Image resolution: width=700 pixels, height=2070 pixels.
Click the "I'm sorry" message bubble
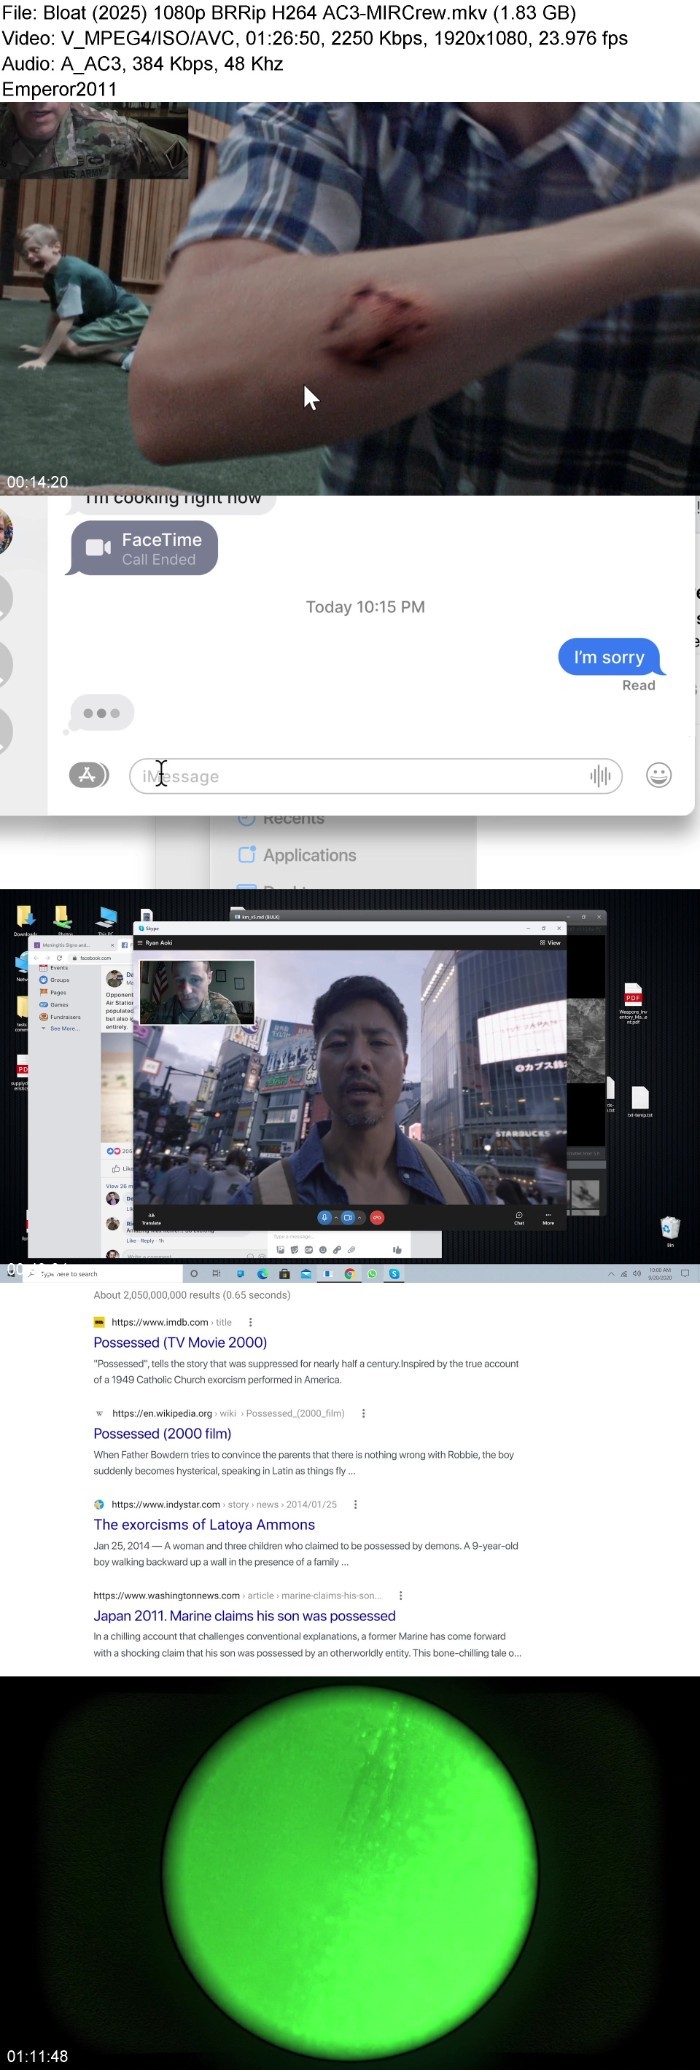click(x=609, y=657)
